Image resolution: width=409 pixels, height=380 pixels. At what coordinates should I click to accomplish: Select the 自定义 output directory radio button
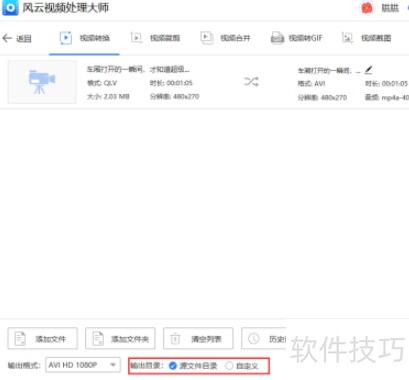[229, 366]
